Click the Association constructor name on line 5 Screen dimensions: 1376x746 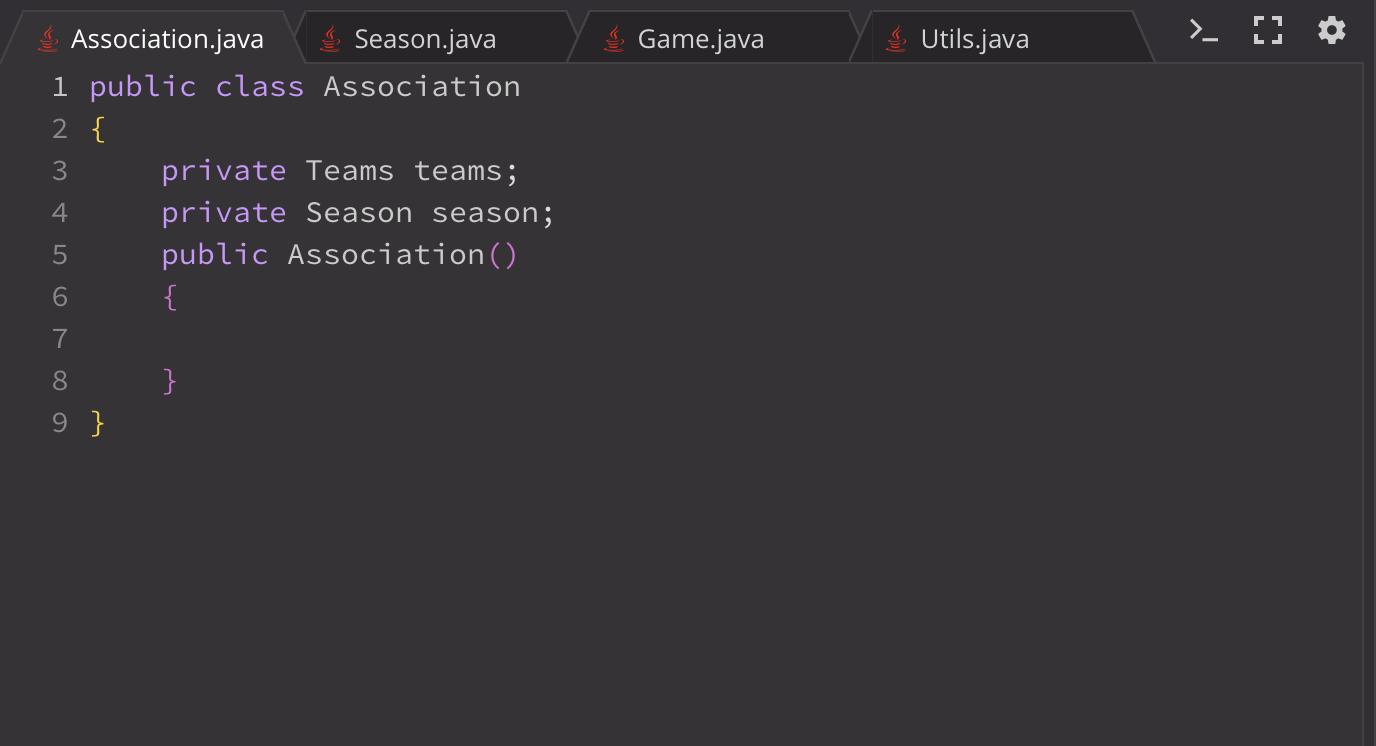click(x=386, y=255)
